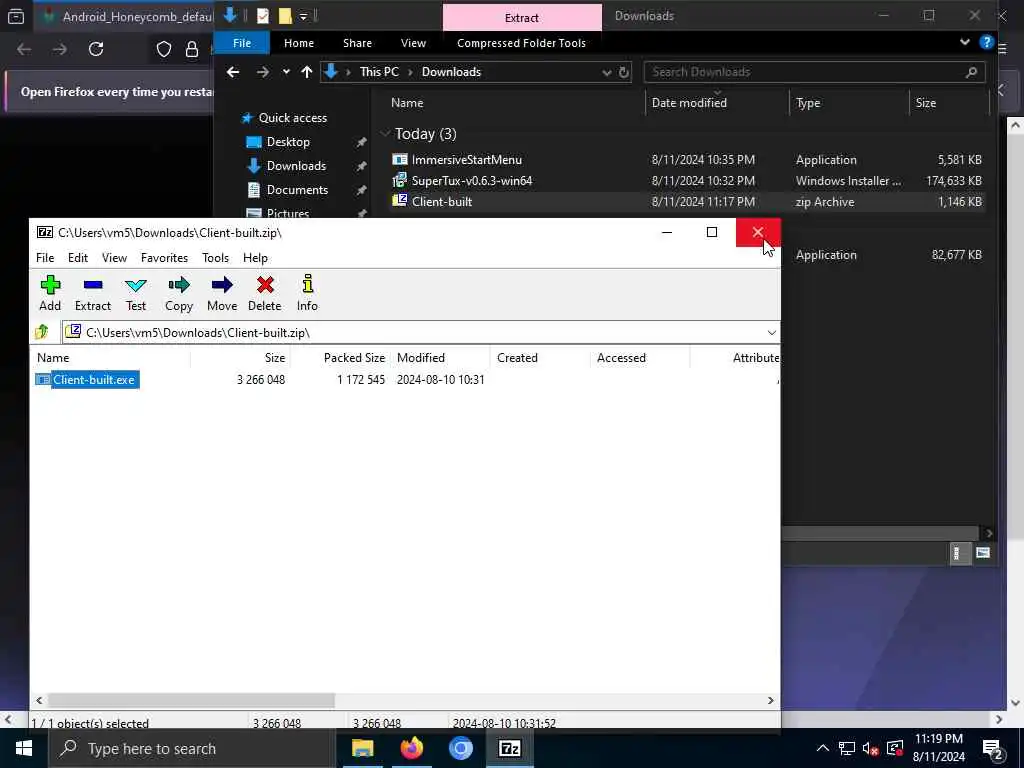
Task: Click the 7-Zip address path field
Action: [421, 332]
